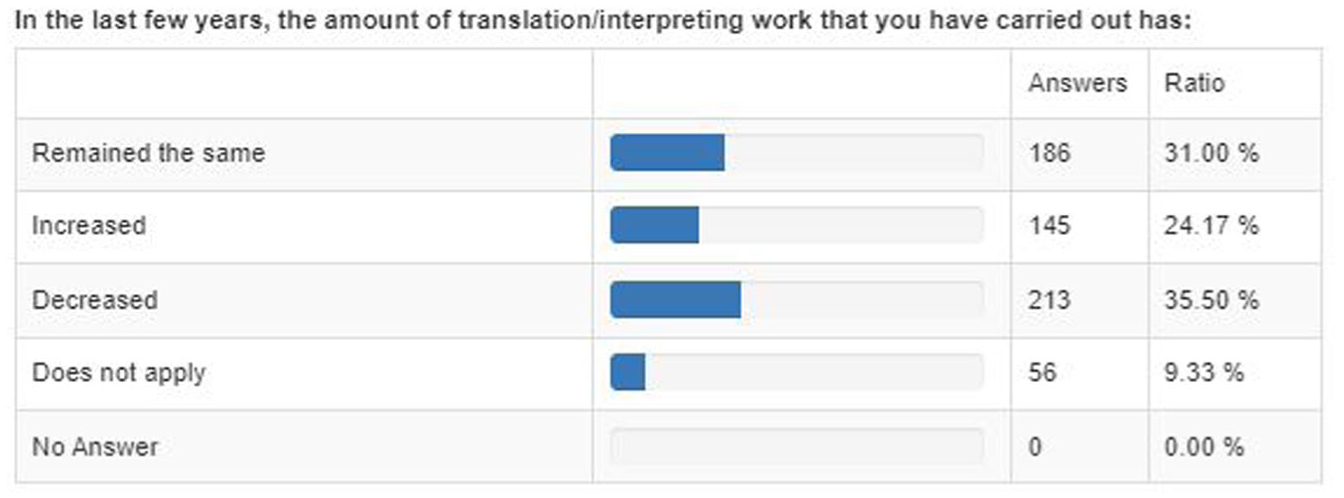The height and width of the screenshot is (498, 1344).
Task: Click the Ratio column header
Action: pyautogui.click(x=1194, y=82)
